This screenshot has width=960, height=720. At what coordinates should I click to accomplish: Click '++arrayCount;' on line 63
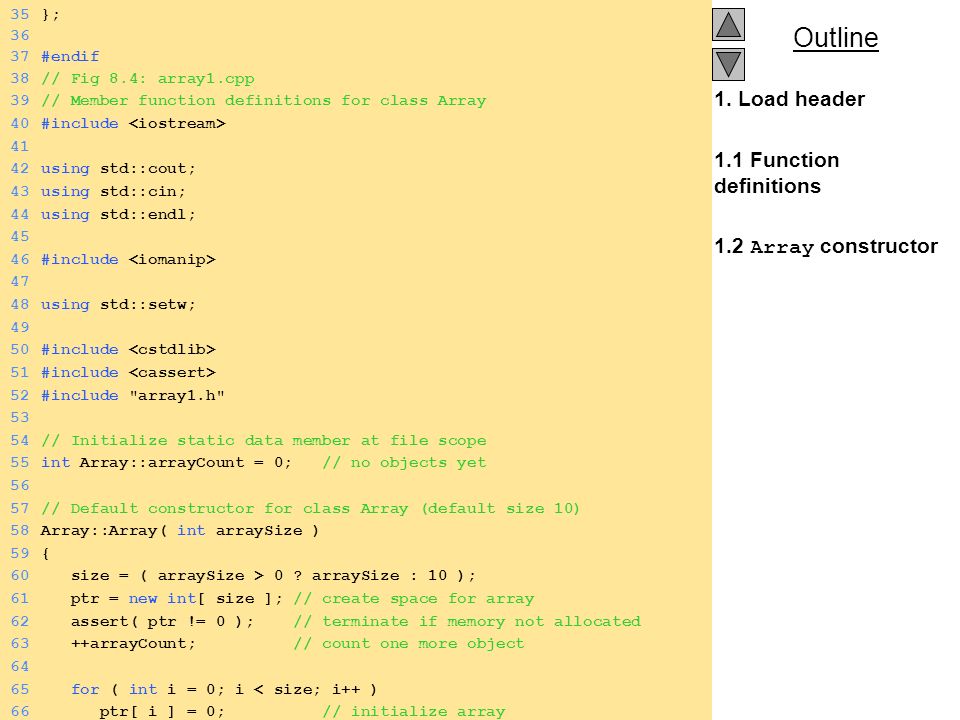click(133, 643)
